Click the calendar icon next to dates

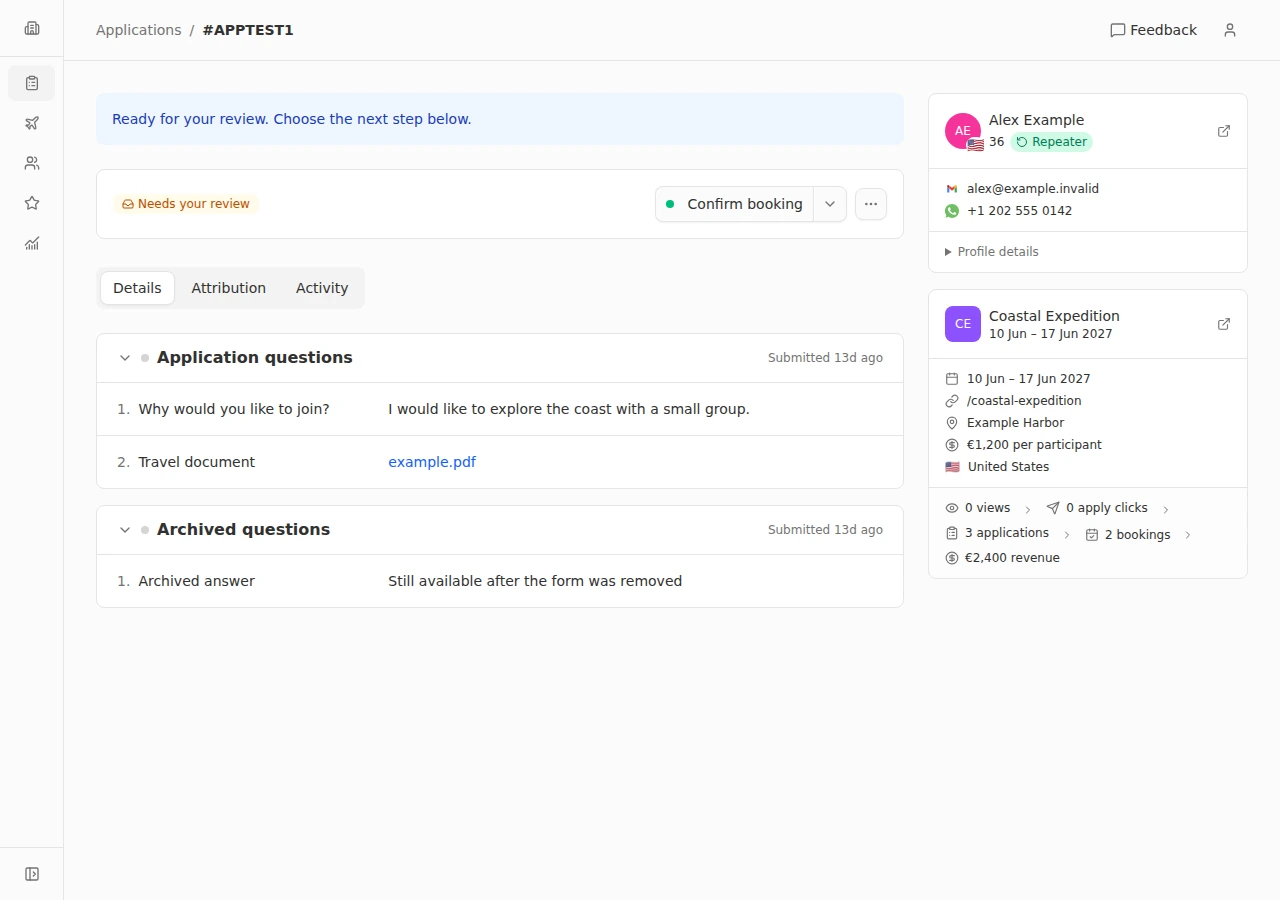[952, 379]
